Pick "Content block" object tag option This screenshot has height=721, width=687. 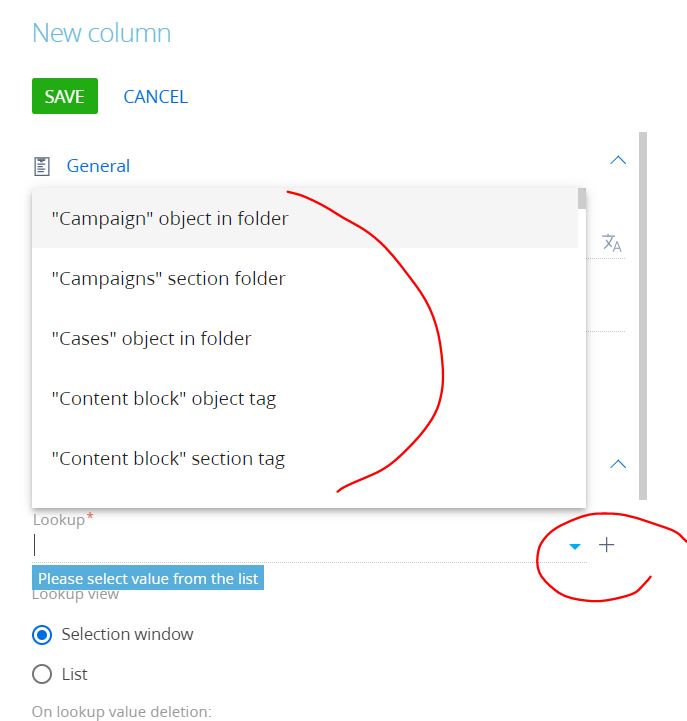tap(305, 398)
